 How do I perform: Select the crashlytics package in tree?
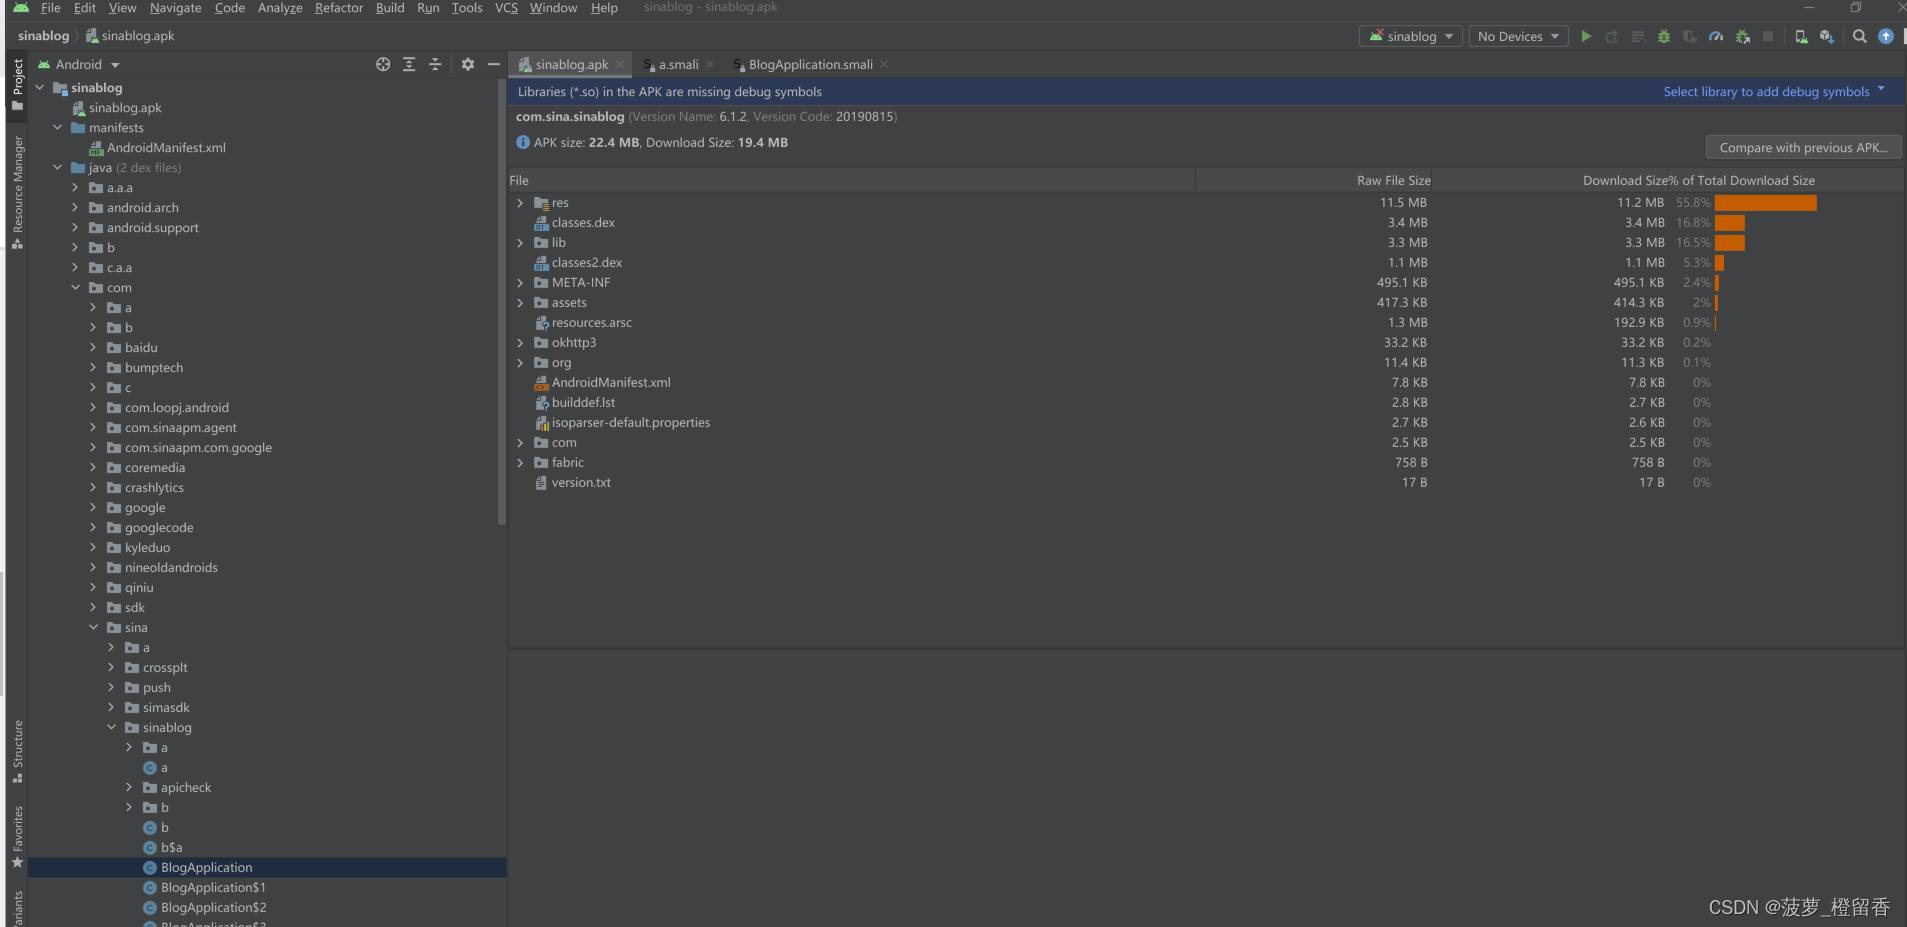154,487
